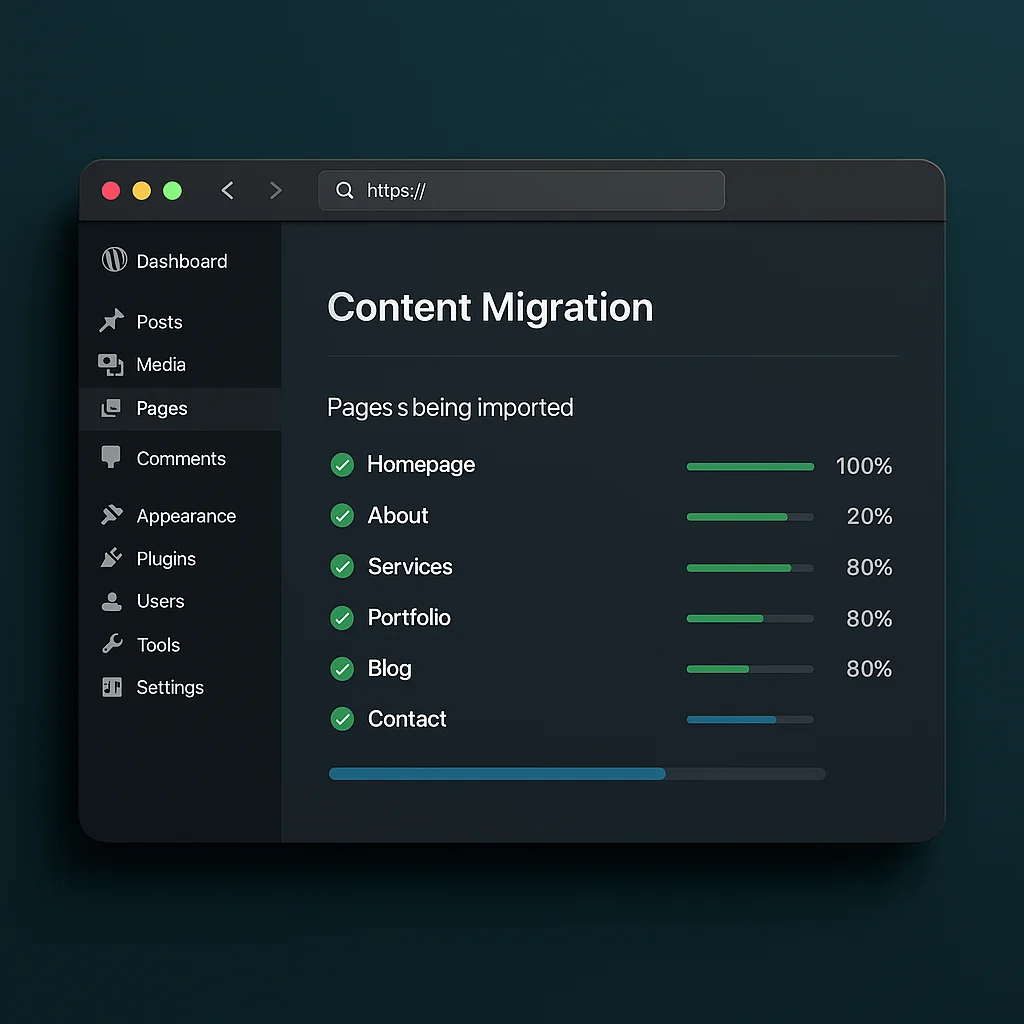Click inside the https:// address bar
Image resolution: width=1024 pixels, height=1024 pixels.
click(520, 190)
